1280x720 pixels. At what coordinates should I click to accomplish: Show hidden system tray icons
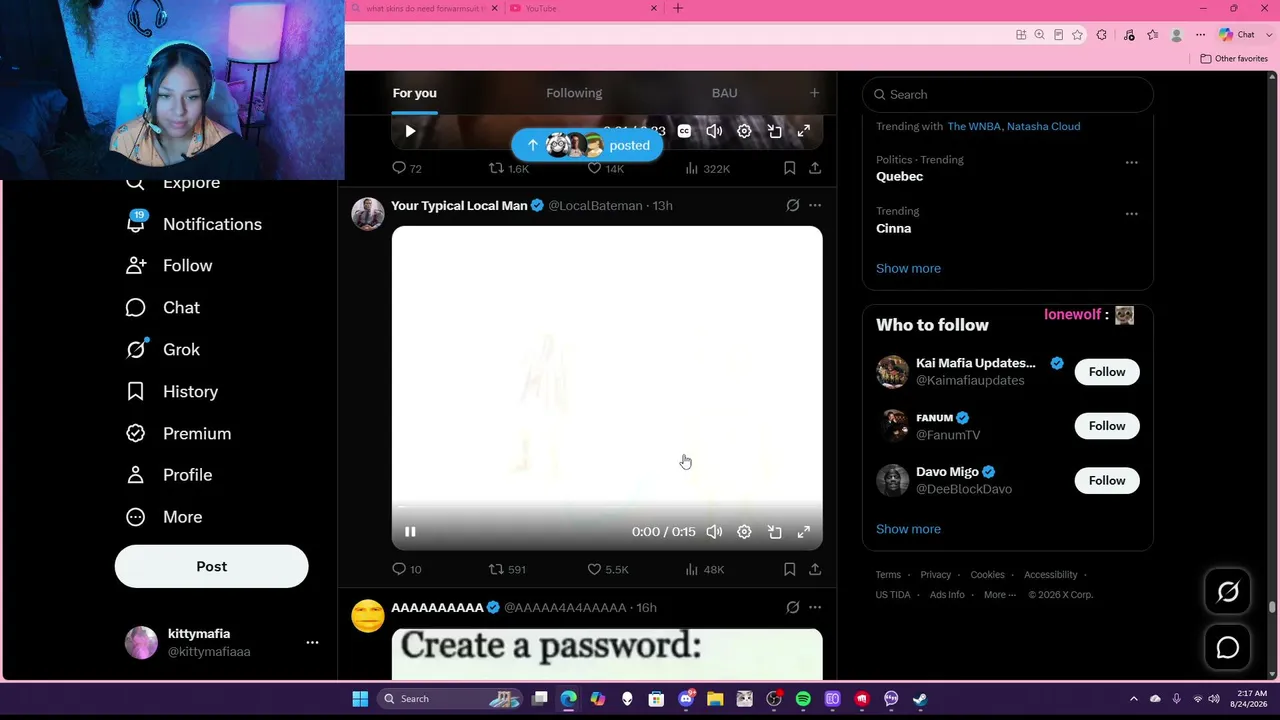click(x=1133, y=699)
